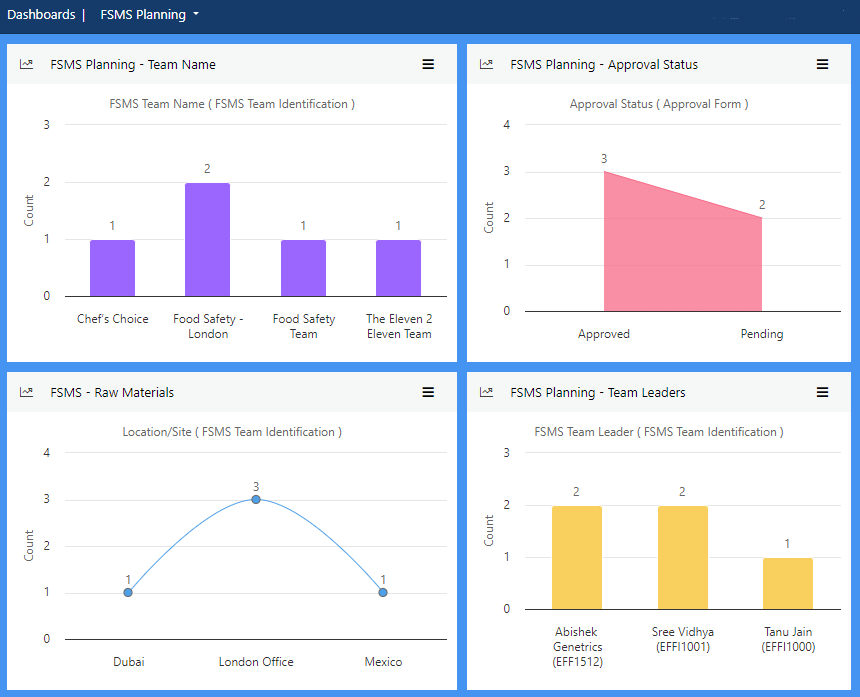Click The Eleven 2 Eleven Team bar
860x697 pixels.
tap(398, 268)
